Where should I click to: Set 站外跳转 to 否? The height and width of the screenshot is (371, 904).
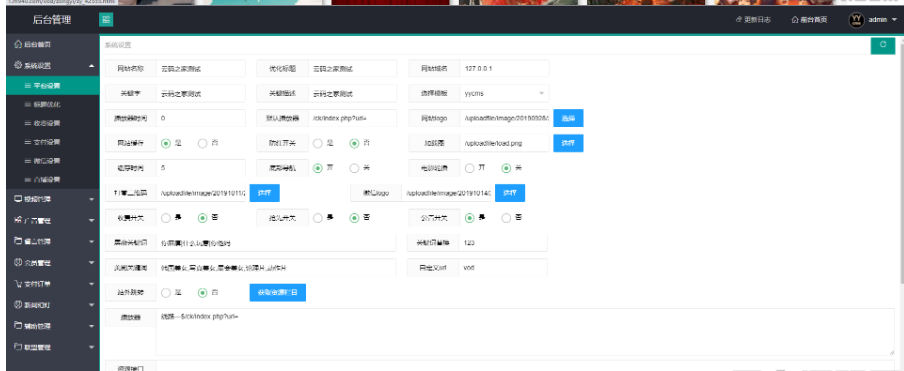tap(202, 293)
